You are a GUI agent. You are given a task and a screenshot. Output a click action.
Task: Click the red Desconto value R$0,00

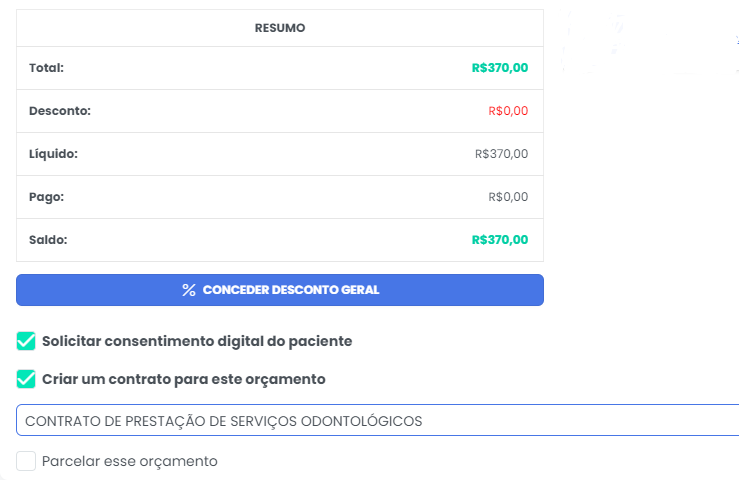click(x=508, y=111)
